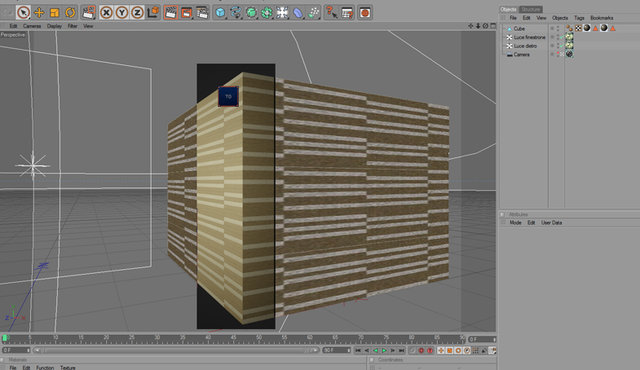Render the active view clapperboard icon
The width and height of the screenshot is (640, 370).
click(x=171, y=13)
